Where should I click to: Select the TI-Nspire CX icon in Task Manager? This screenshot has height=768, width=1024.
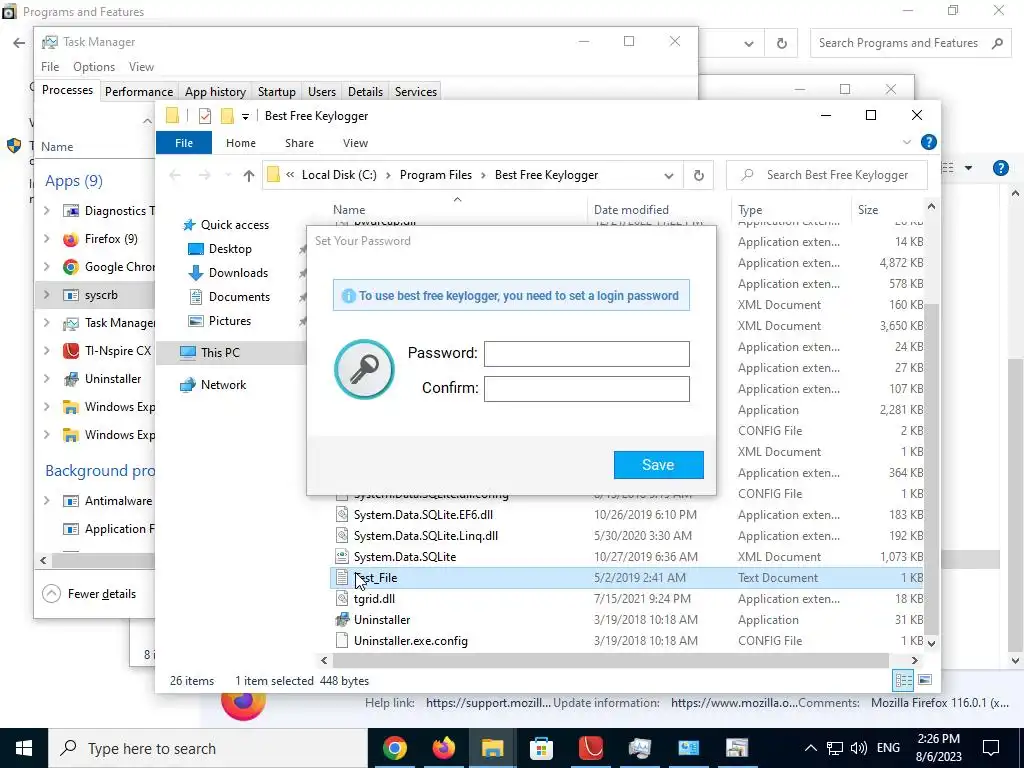click(x=71, y=351)
